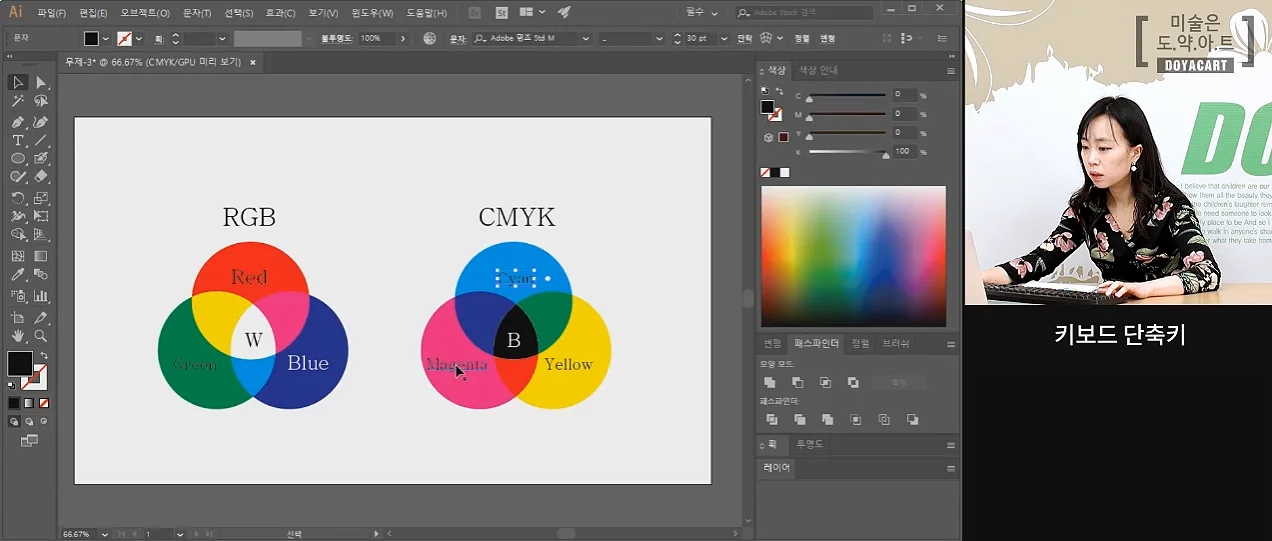Open the Color panel options menu
This screenshot has height=541, width=1272.
pyautogui.click(x=951, y=71)
